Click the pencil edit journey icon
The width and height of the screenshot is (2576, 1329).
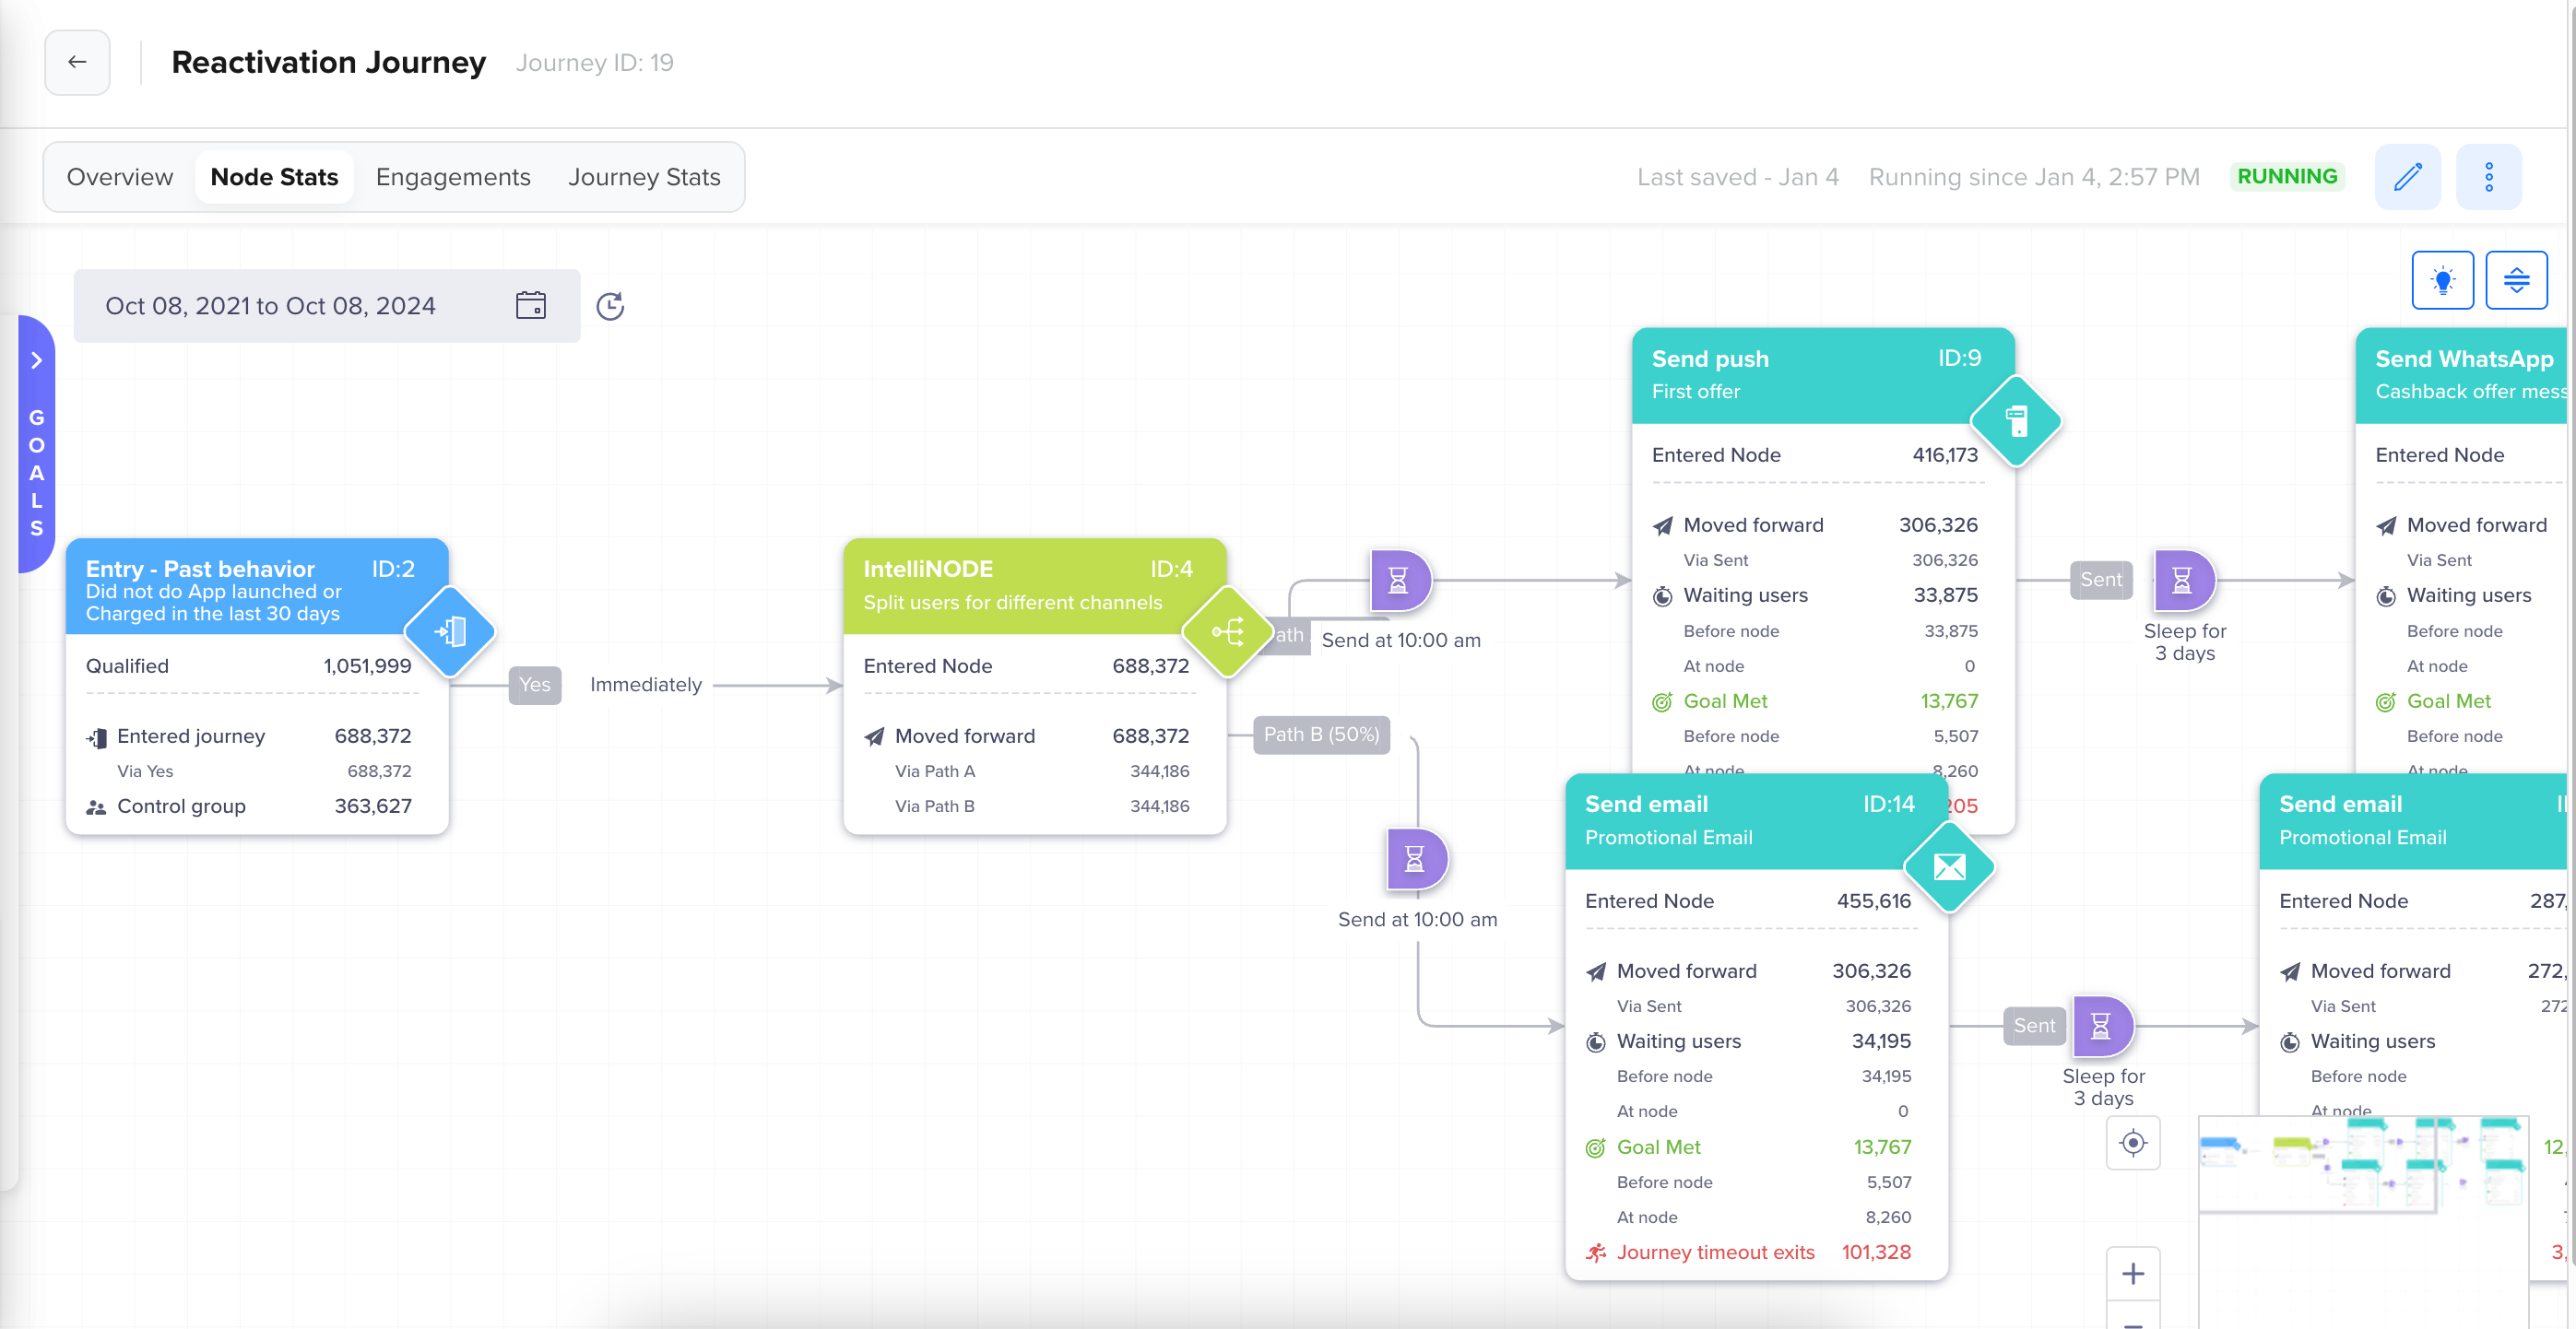click(2407, 177)
